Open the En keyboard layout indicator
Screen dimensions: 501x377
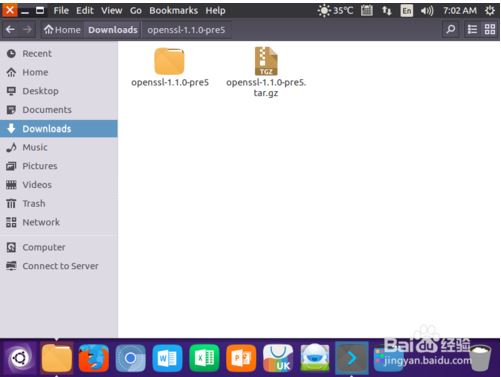(407, 11)
